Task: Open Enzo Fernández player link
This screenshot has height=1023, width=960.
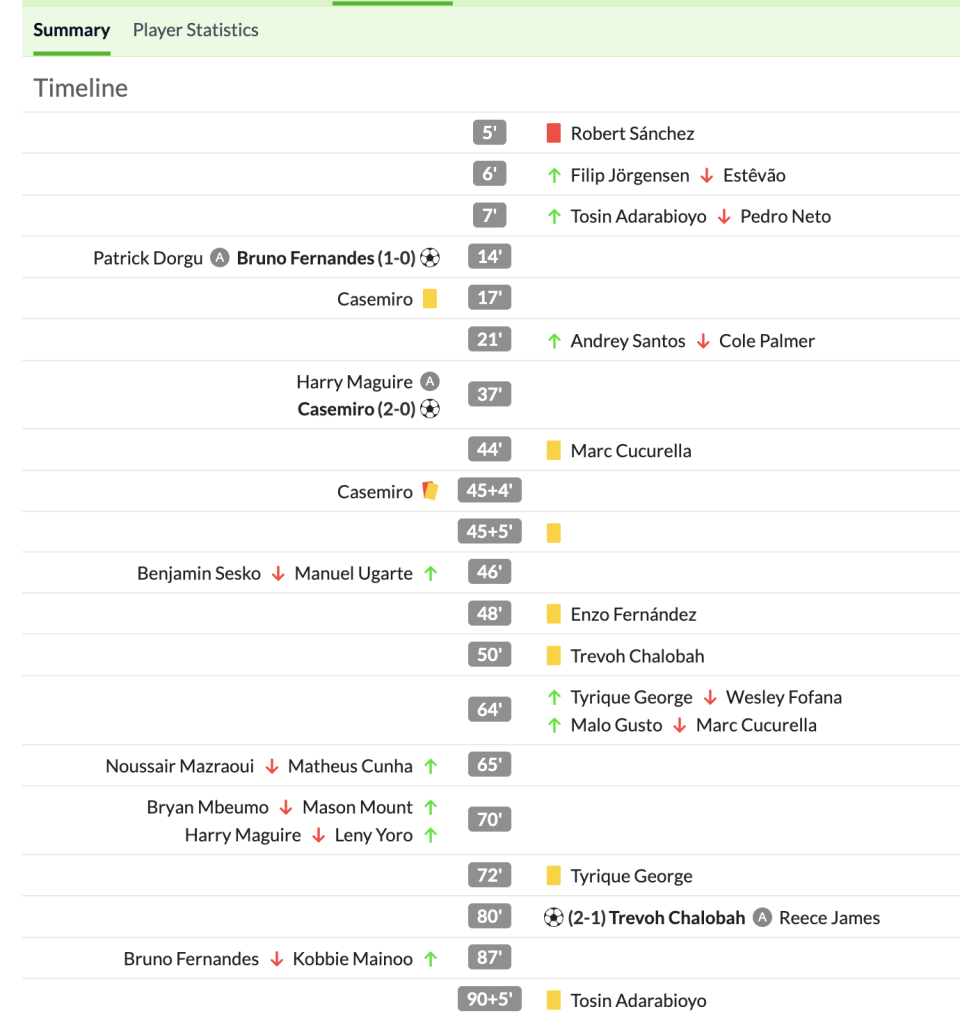Action: (633, 614)
